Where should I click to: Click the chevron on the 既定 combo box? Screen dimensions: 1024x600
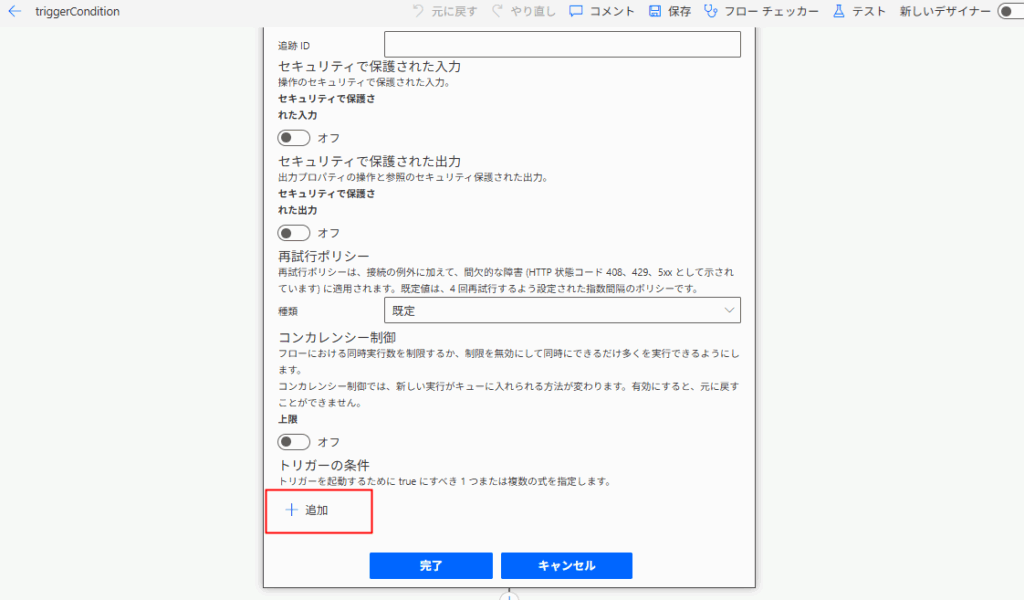tap(729, 310)
